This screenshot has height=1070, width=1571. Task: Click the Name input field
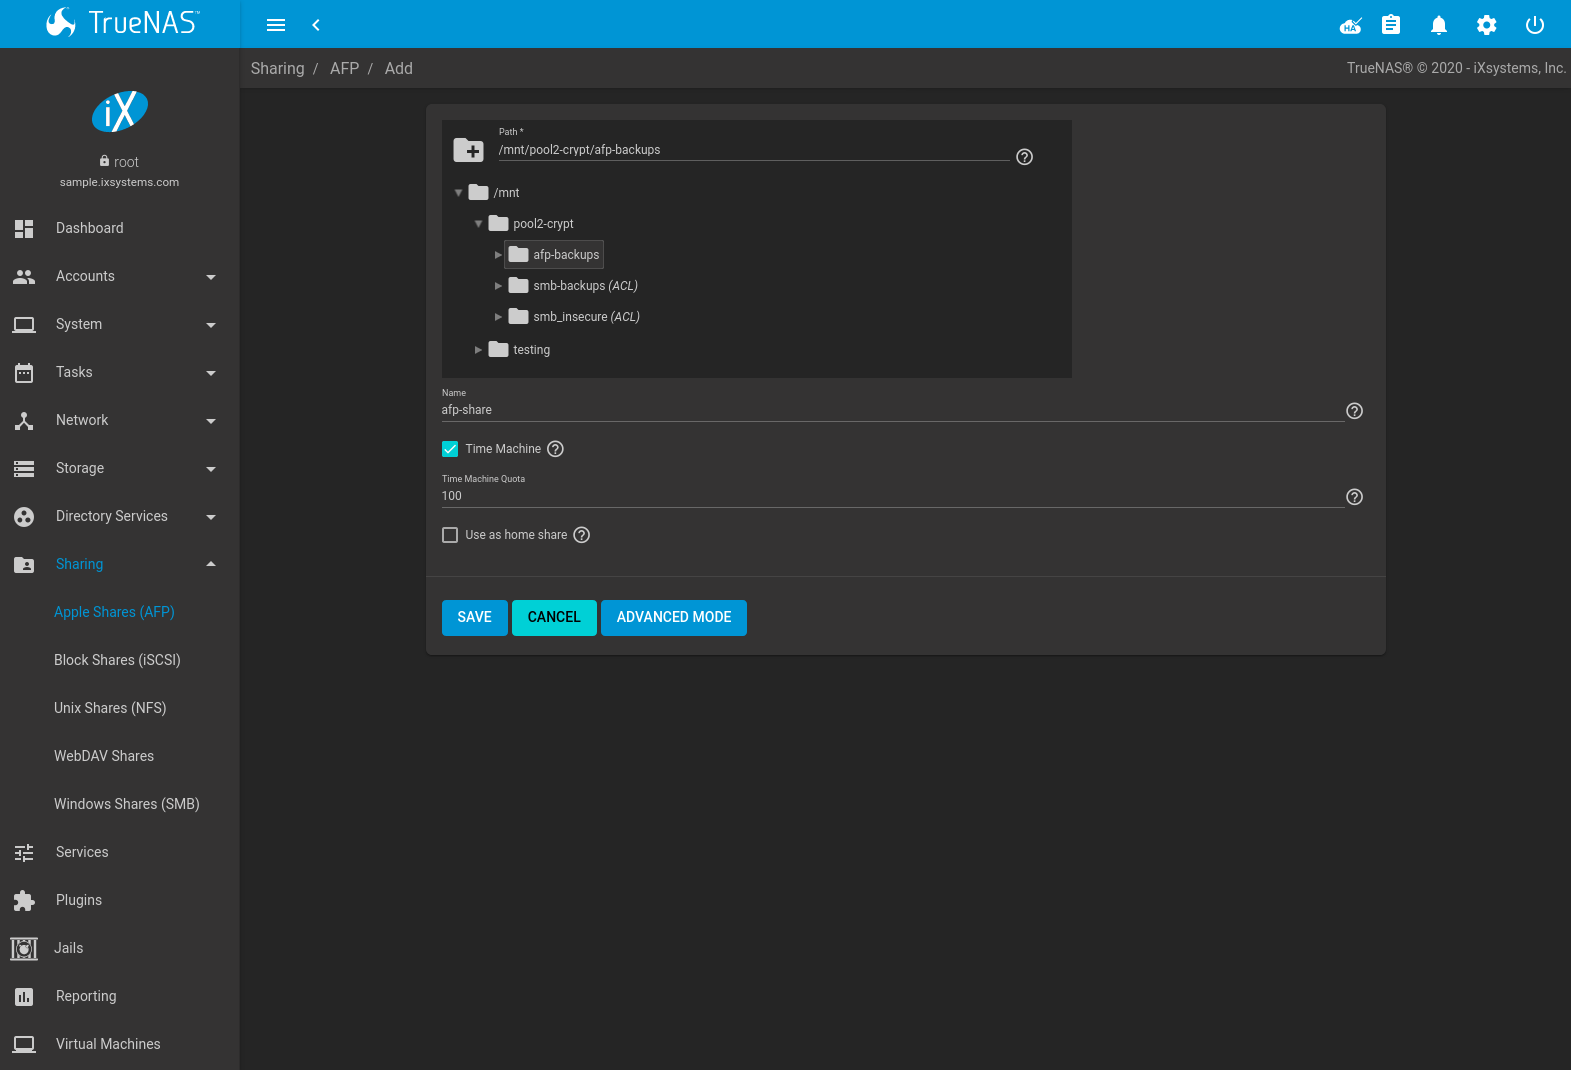(x=892, y=410)
